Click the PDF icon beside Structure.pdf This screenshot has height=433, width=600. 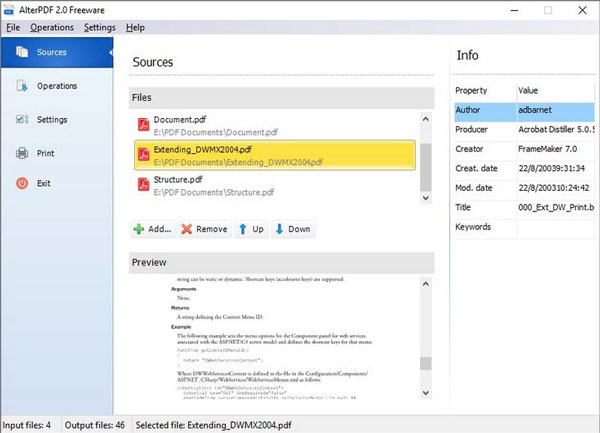coord(144,185)
